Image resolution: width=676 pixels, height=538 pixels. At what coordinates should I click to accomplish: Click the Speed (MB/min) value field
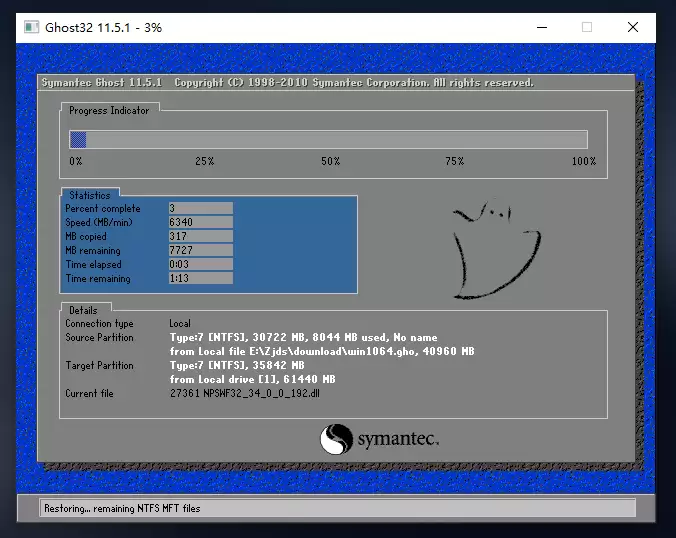(200, 222)
